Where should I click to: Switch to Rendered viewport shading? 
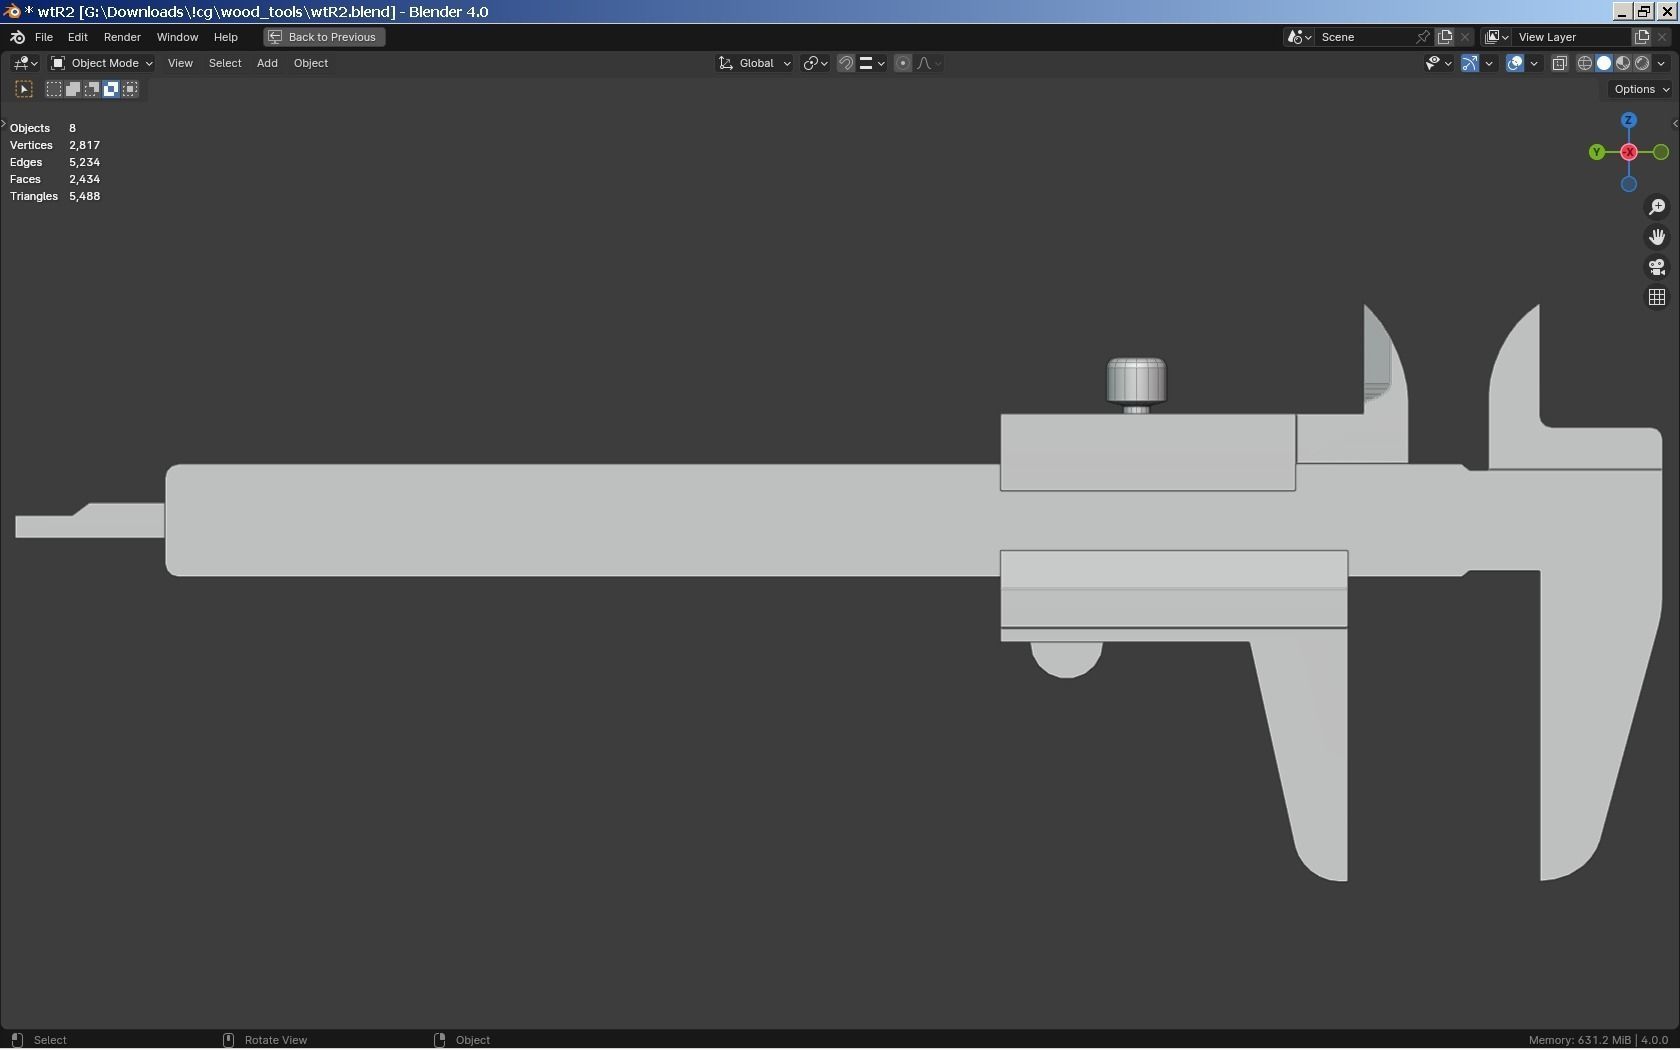click(1642, 63)
